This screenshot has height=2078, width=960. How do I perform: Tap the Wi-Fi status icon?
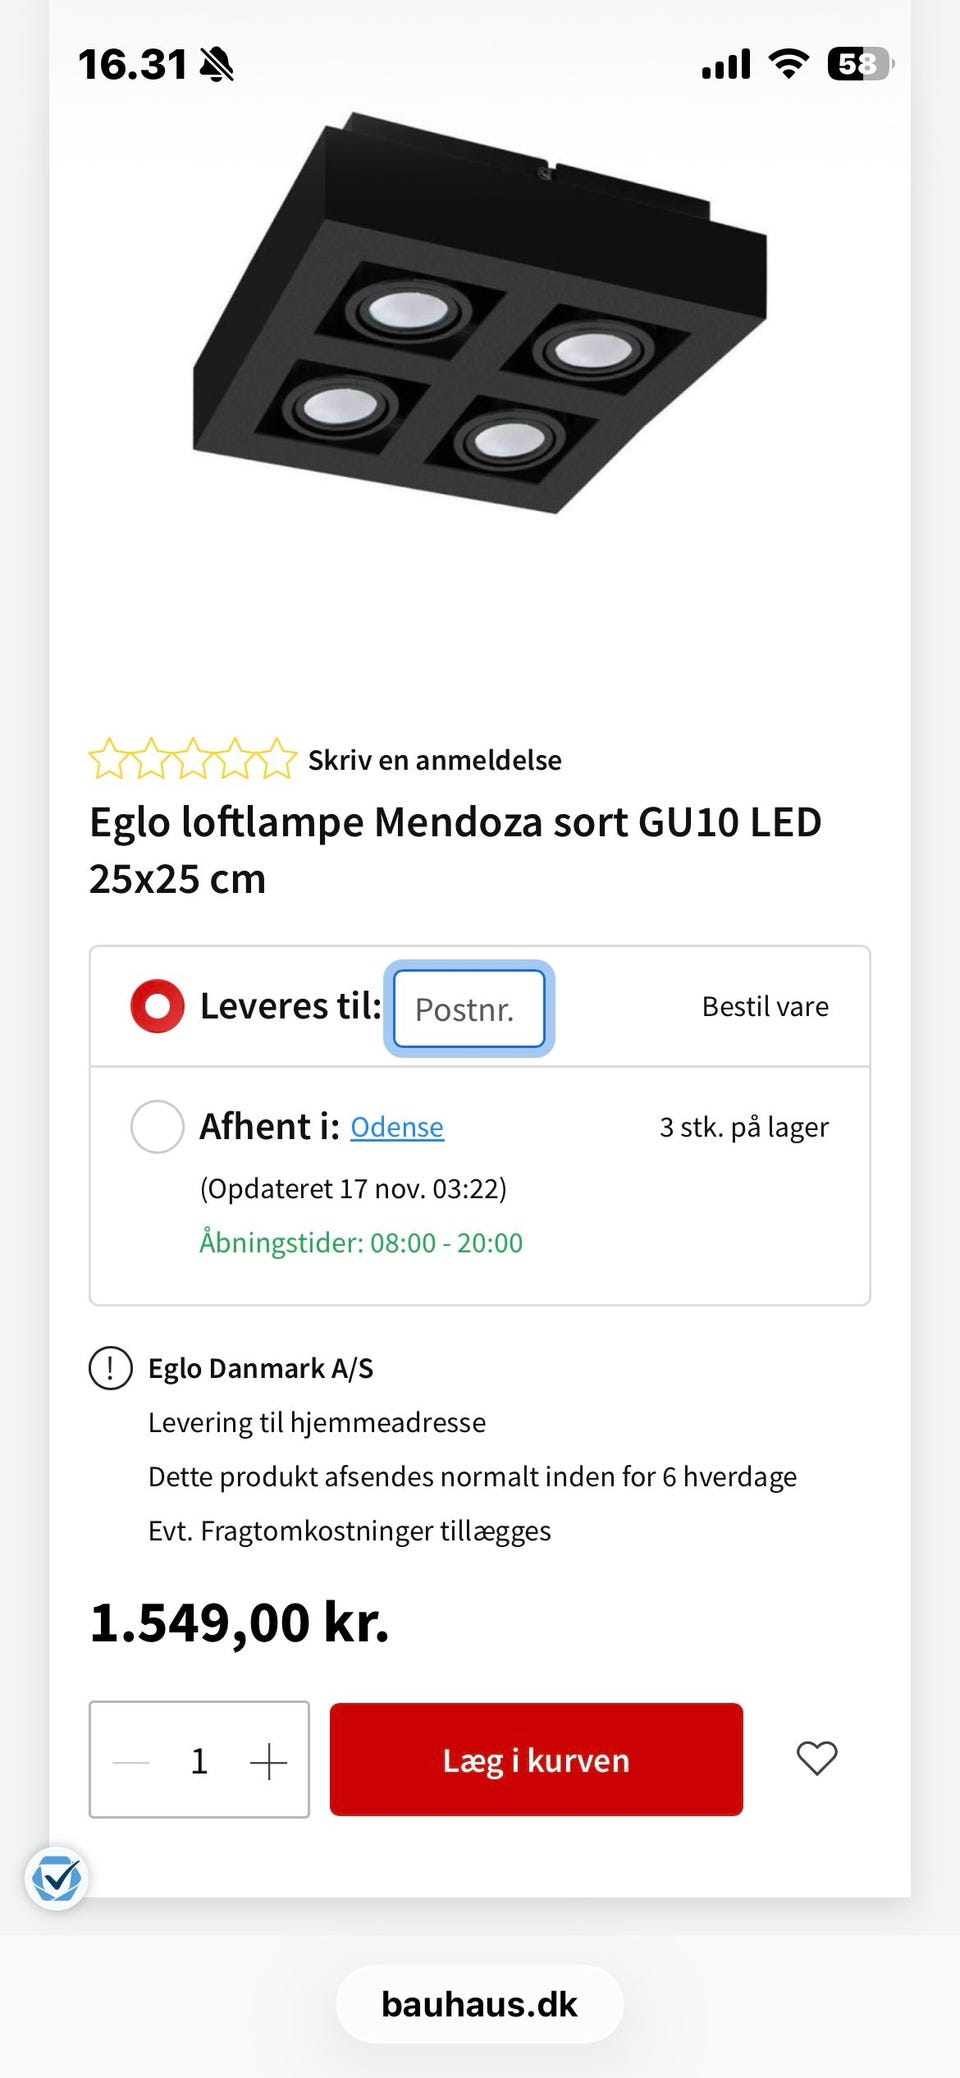point(788,64)
